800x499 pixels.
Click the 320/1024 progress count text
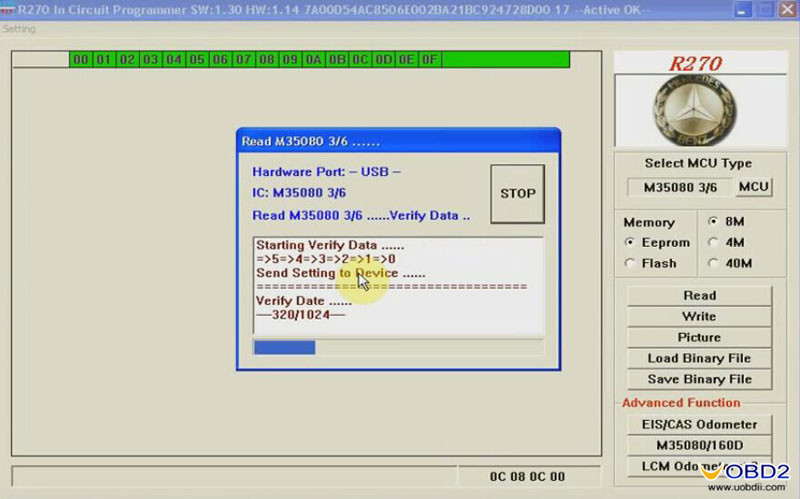pos(301,315)
